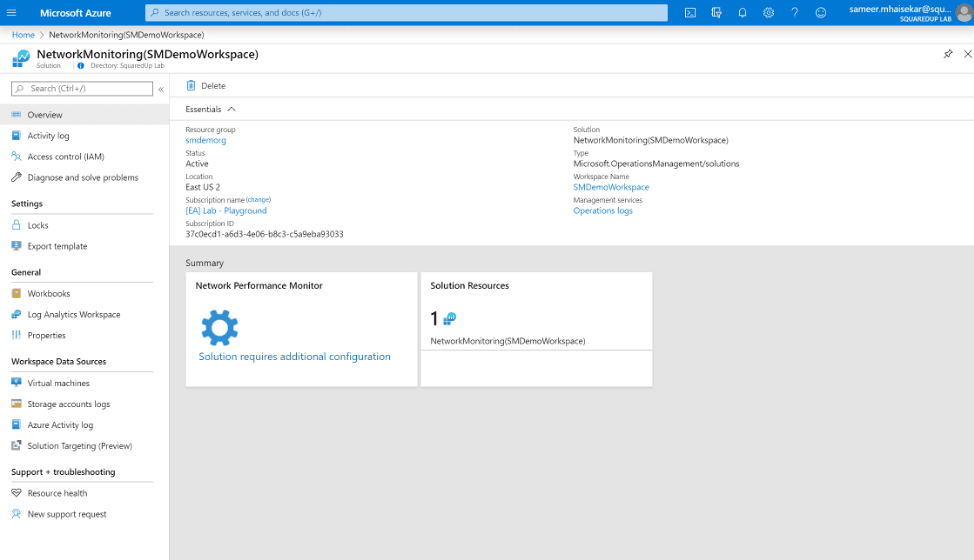This screenshot has height=560, width=974.
Task: Open the feedback smiley icon
Action: click(821, 13)
